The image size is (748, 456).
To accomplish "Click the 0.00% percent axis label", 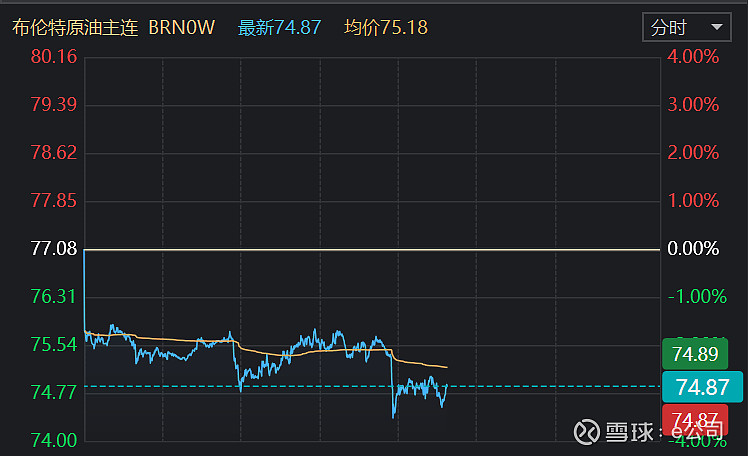I will coord(693,249).
